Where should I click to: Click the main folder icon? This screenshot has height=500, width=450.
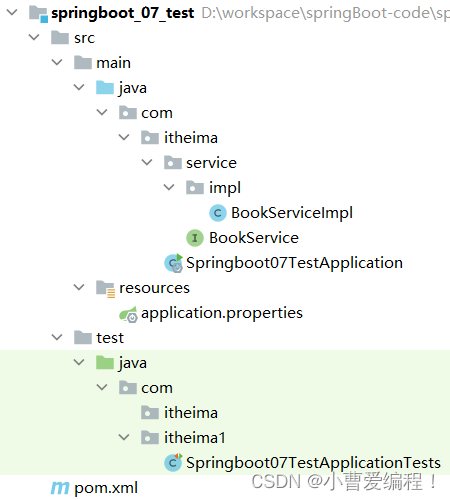click(x=83, y=63)
